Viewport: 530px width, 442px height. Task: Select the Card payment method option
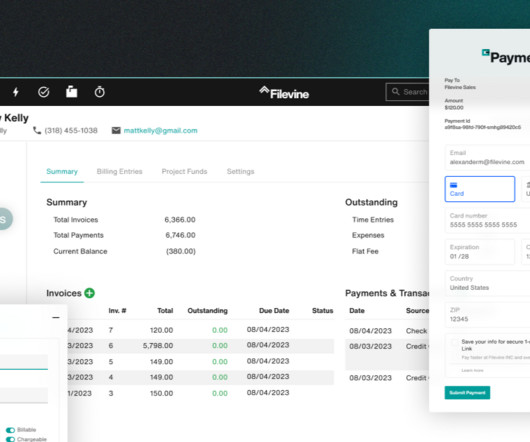pos(480,189)
